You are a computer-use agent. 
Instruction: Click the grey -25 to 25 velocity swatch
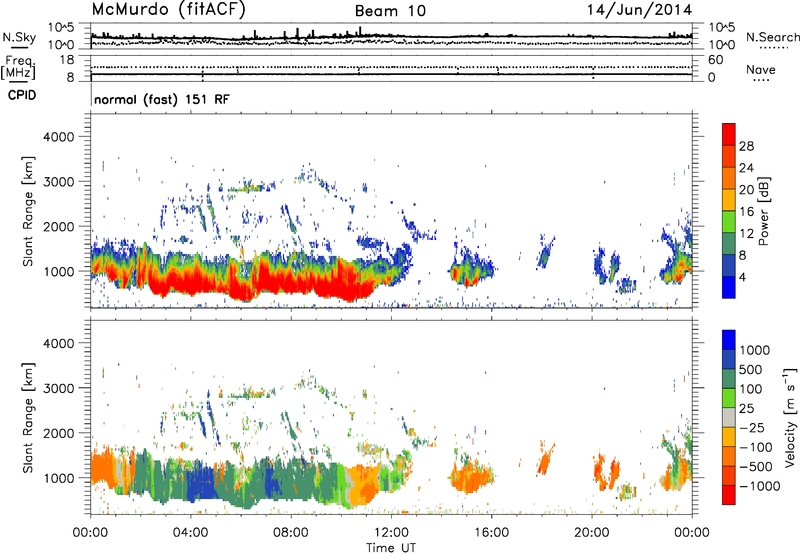point(729,418)
